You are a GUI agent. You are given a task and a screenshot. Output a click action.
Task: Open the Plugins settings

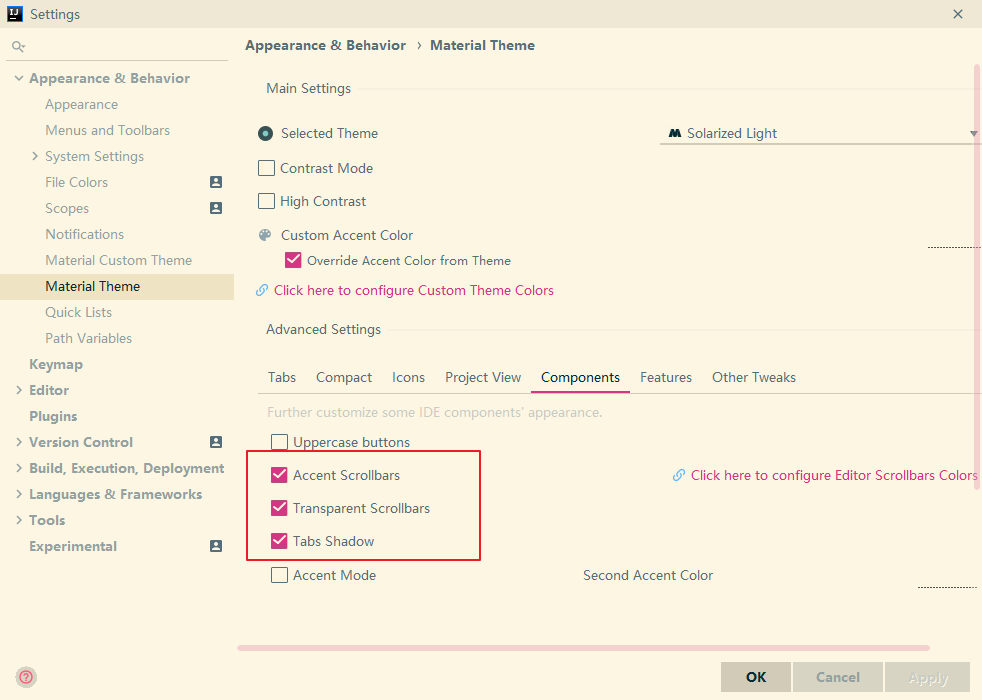tap(53, 416)
